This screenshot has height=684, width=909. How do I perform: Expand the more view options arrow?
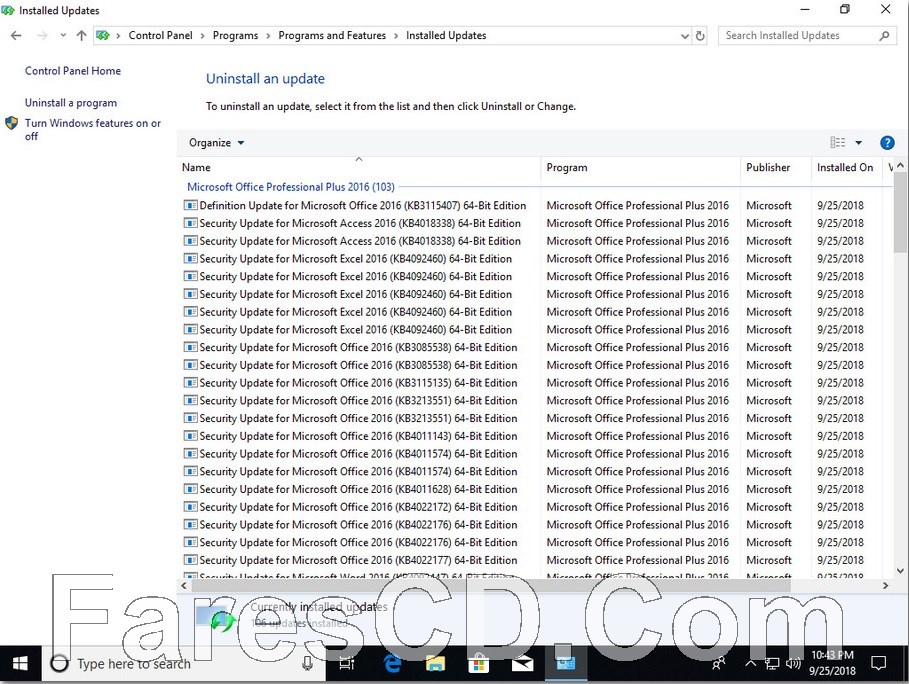(x=859, y=143)
